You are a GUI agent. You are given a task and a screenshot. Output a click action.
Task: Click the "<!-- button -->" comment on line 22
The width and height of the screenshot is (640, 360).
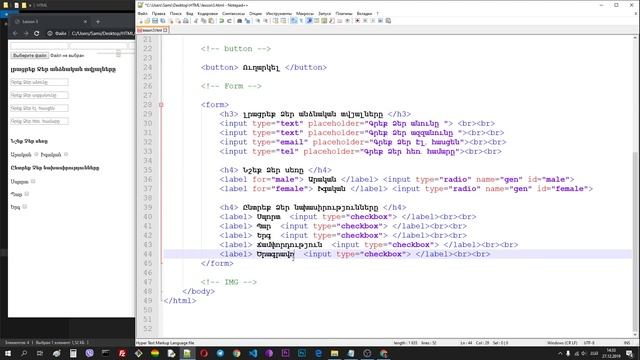(x=236, y=49)
